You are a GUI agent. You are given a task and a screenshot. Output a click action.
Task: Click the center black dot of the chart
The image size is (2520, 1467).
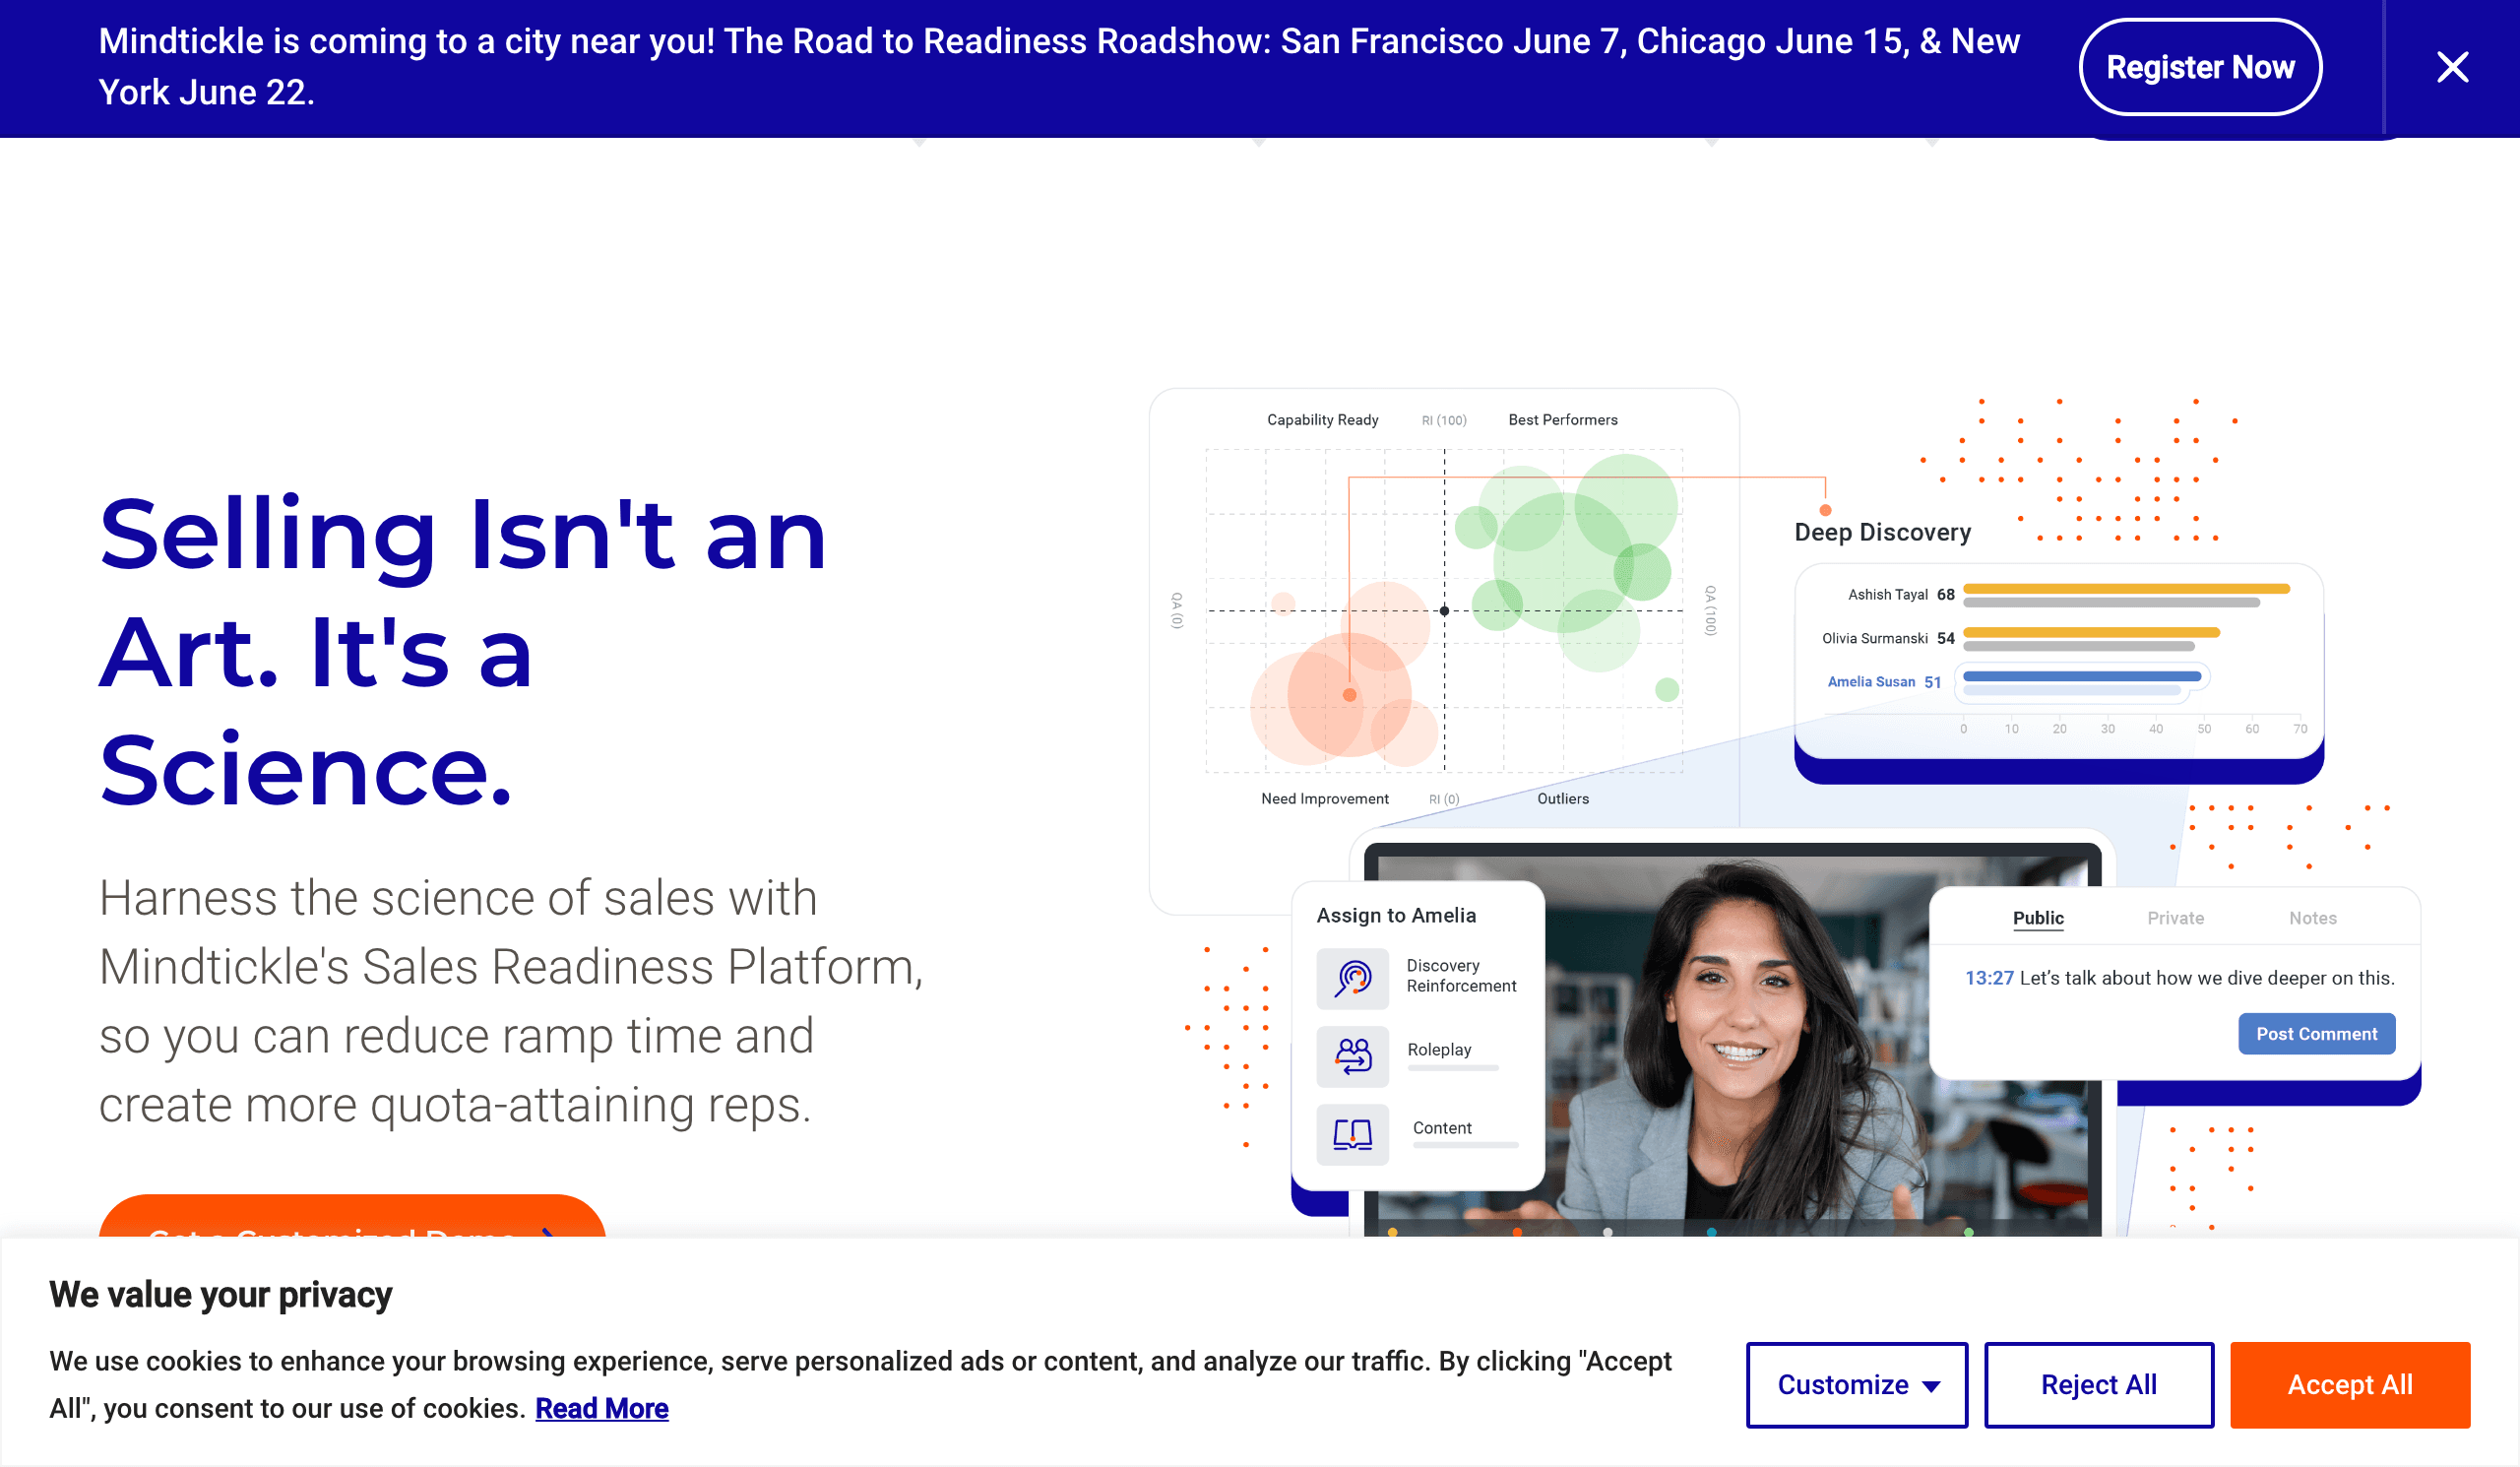point(1444,610)
